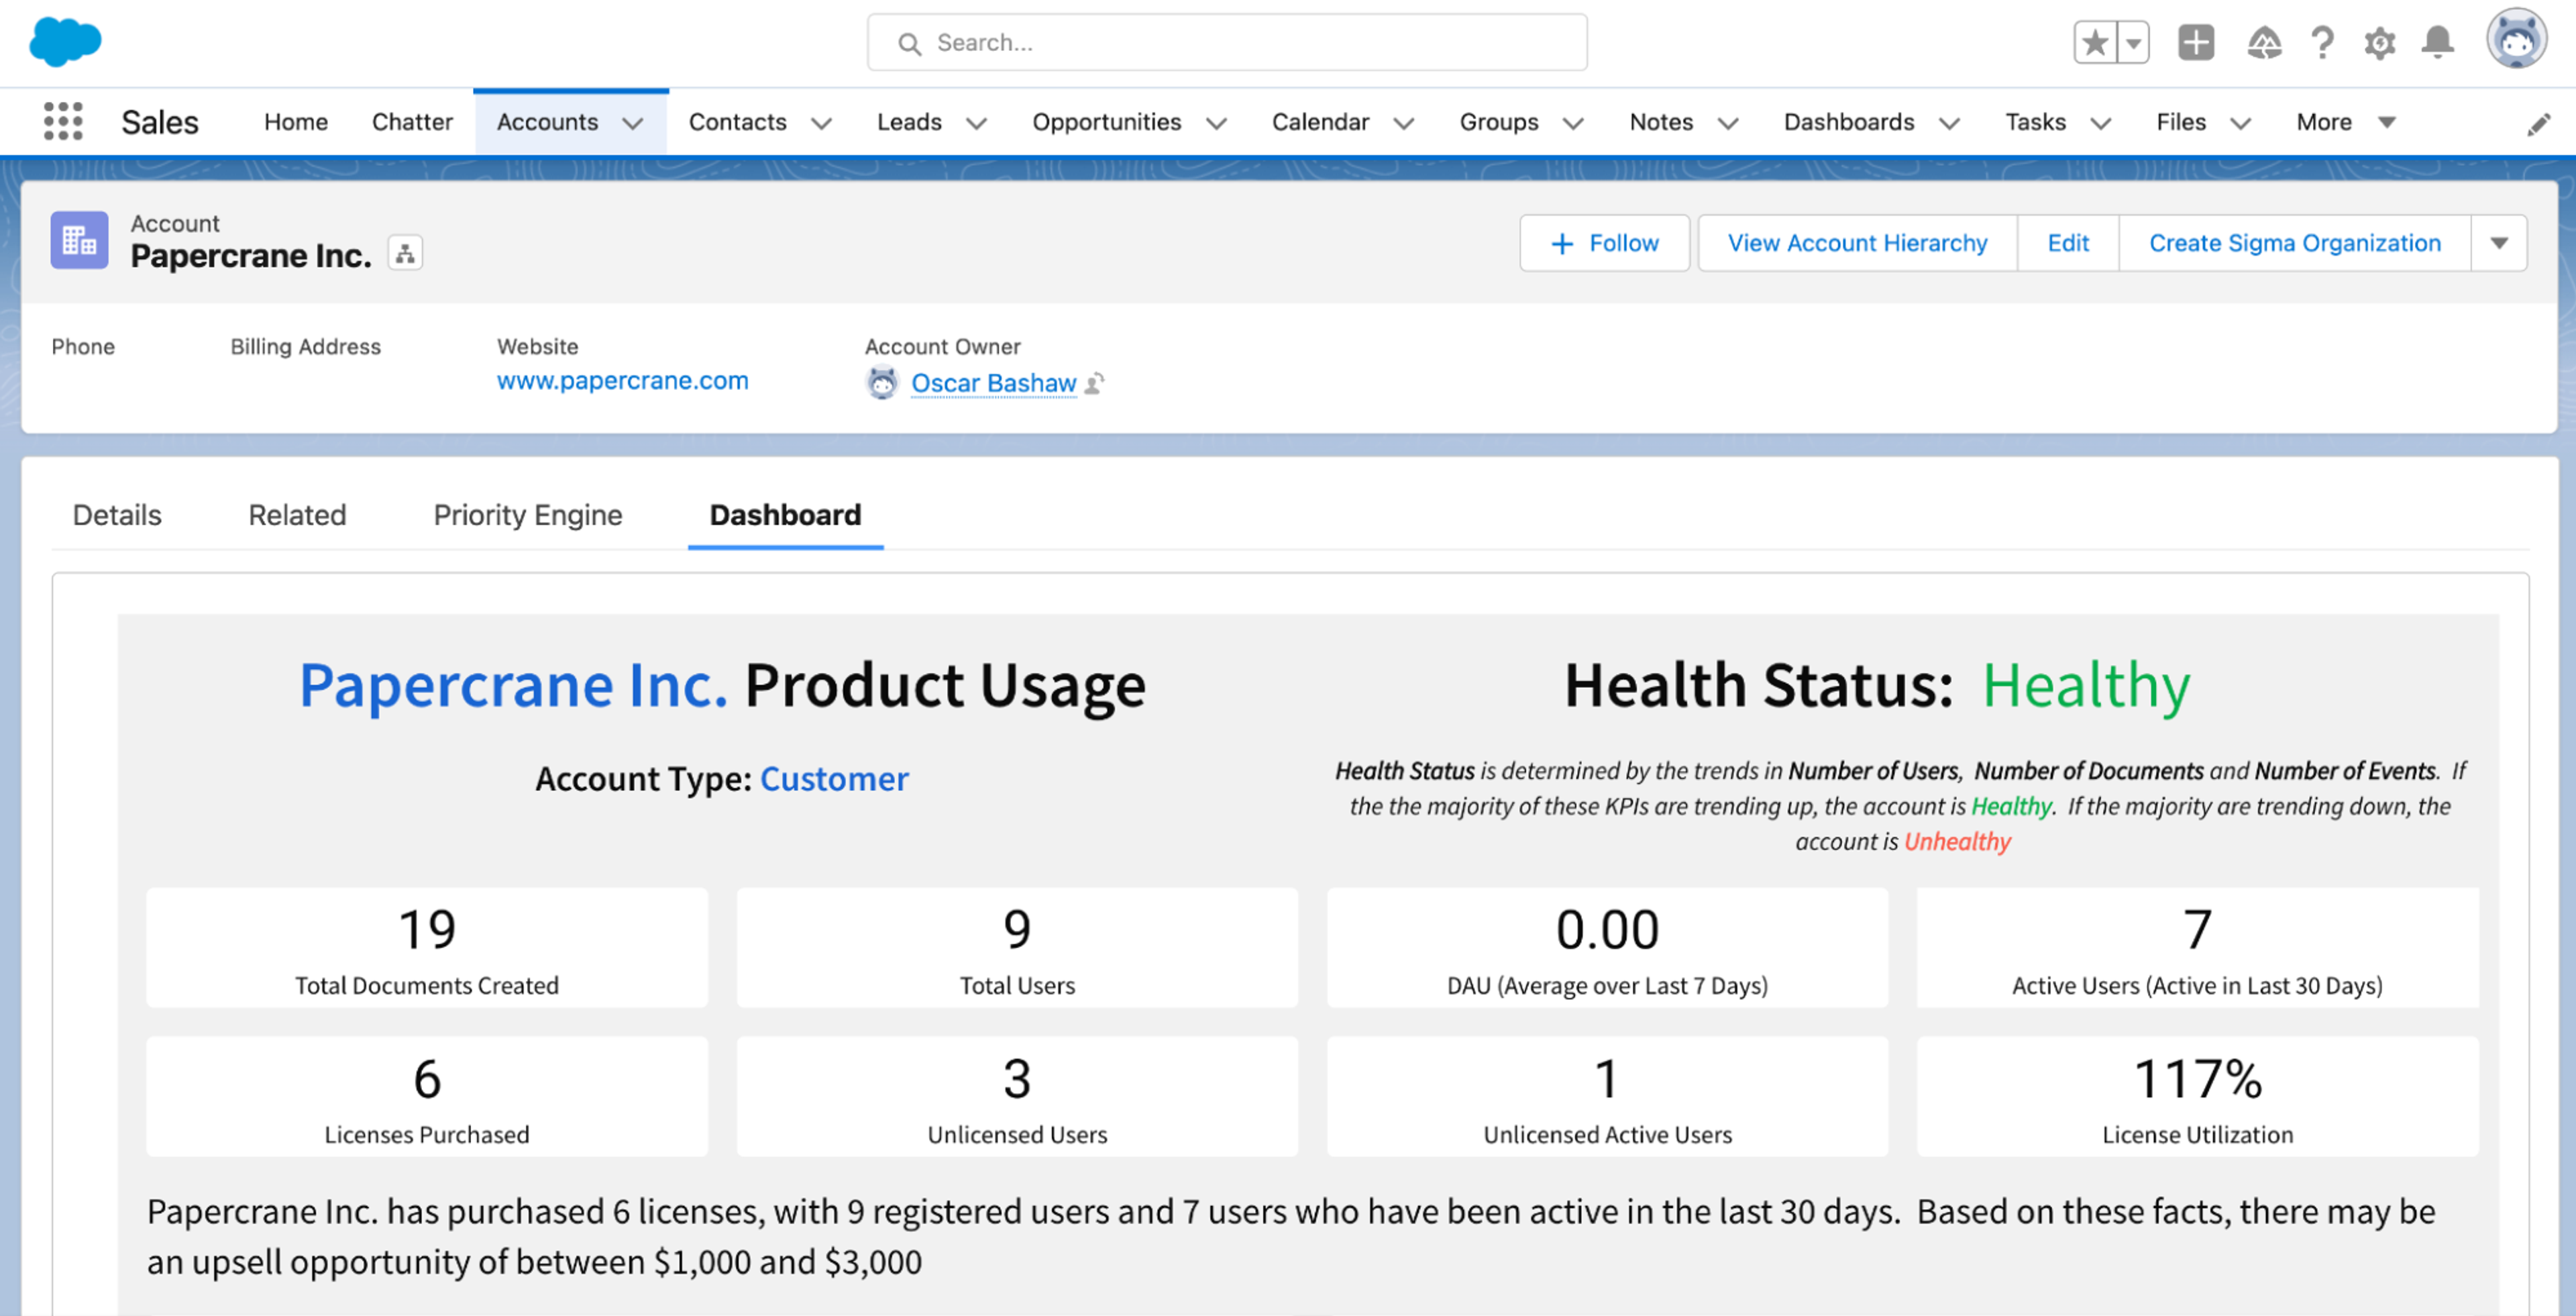Screen dimensions: 2576x1316
Task: Switch to the Related tab
Action: 297,515
